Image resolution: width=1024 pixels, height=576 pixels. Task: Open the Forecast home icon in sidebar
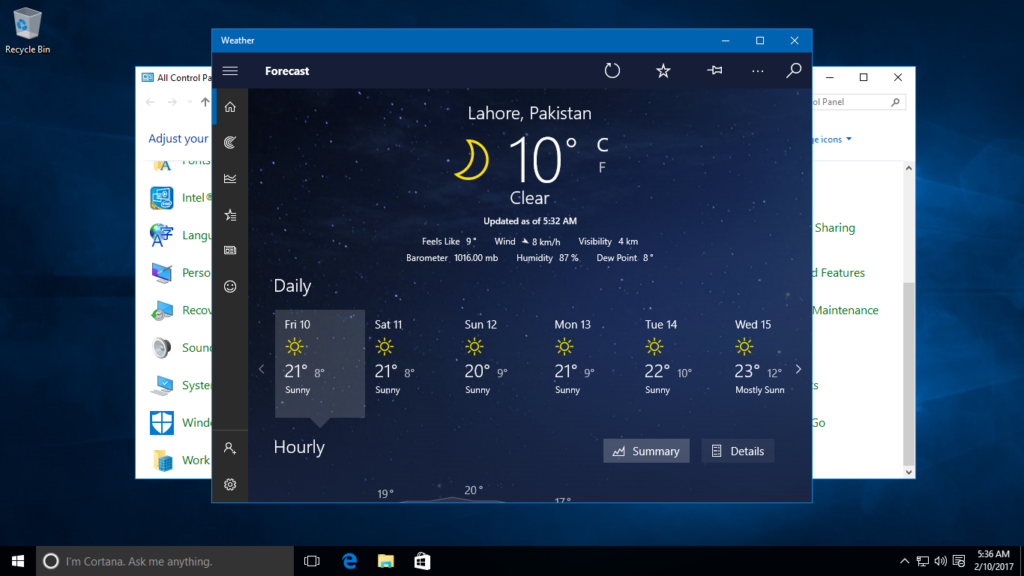pos(230,106)
